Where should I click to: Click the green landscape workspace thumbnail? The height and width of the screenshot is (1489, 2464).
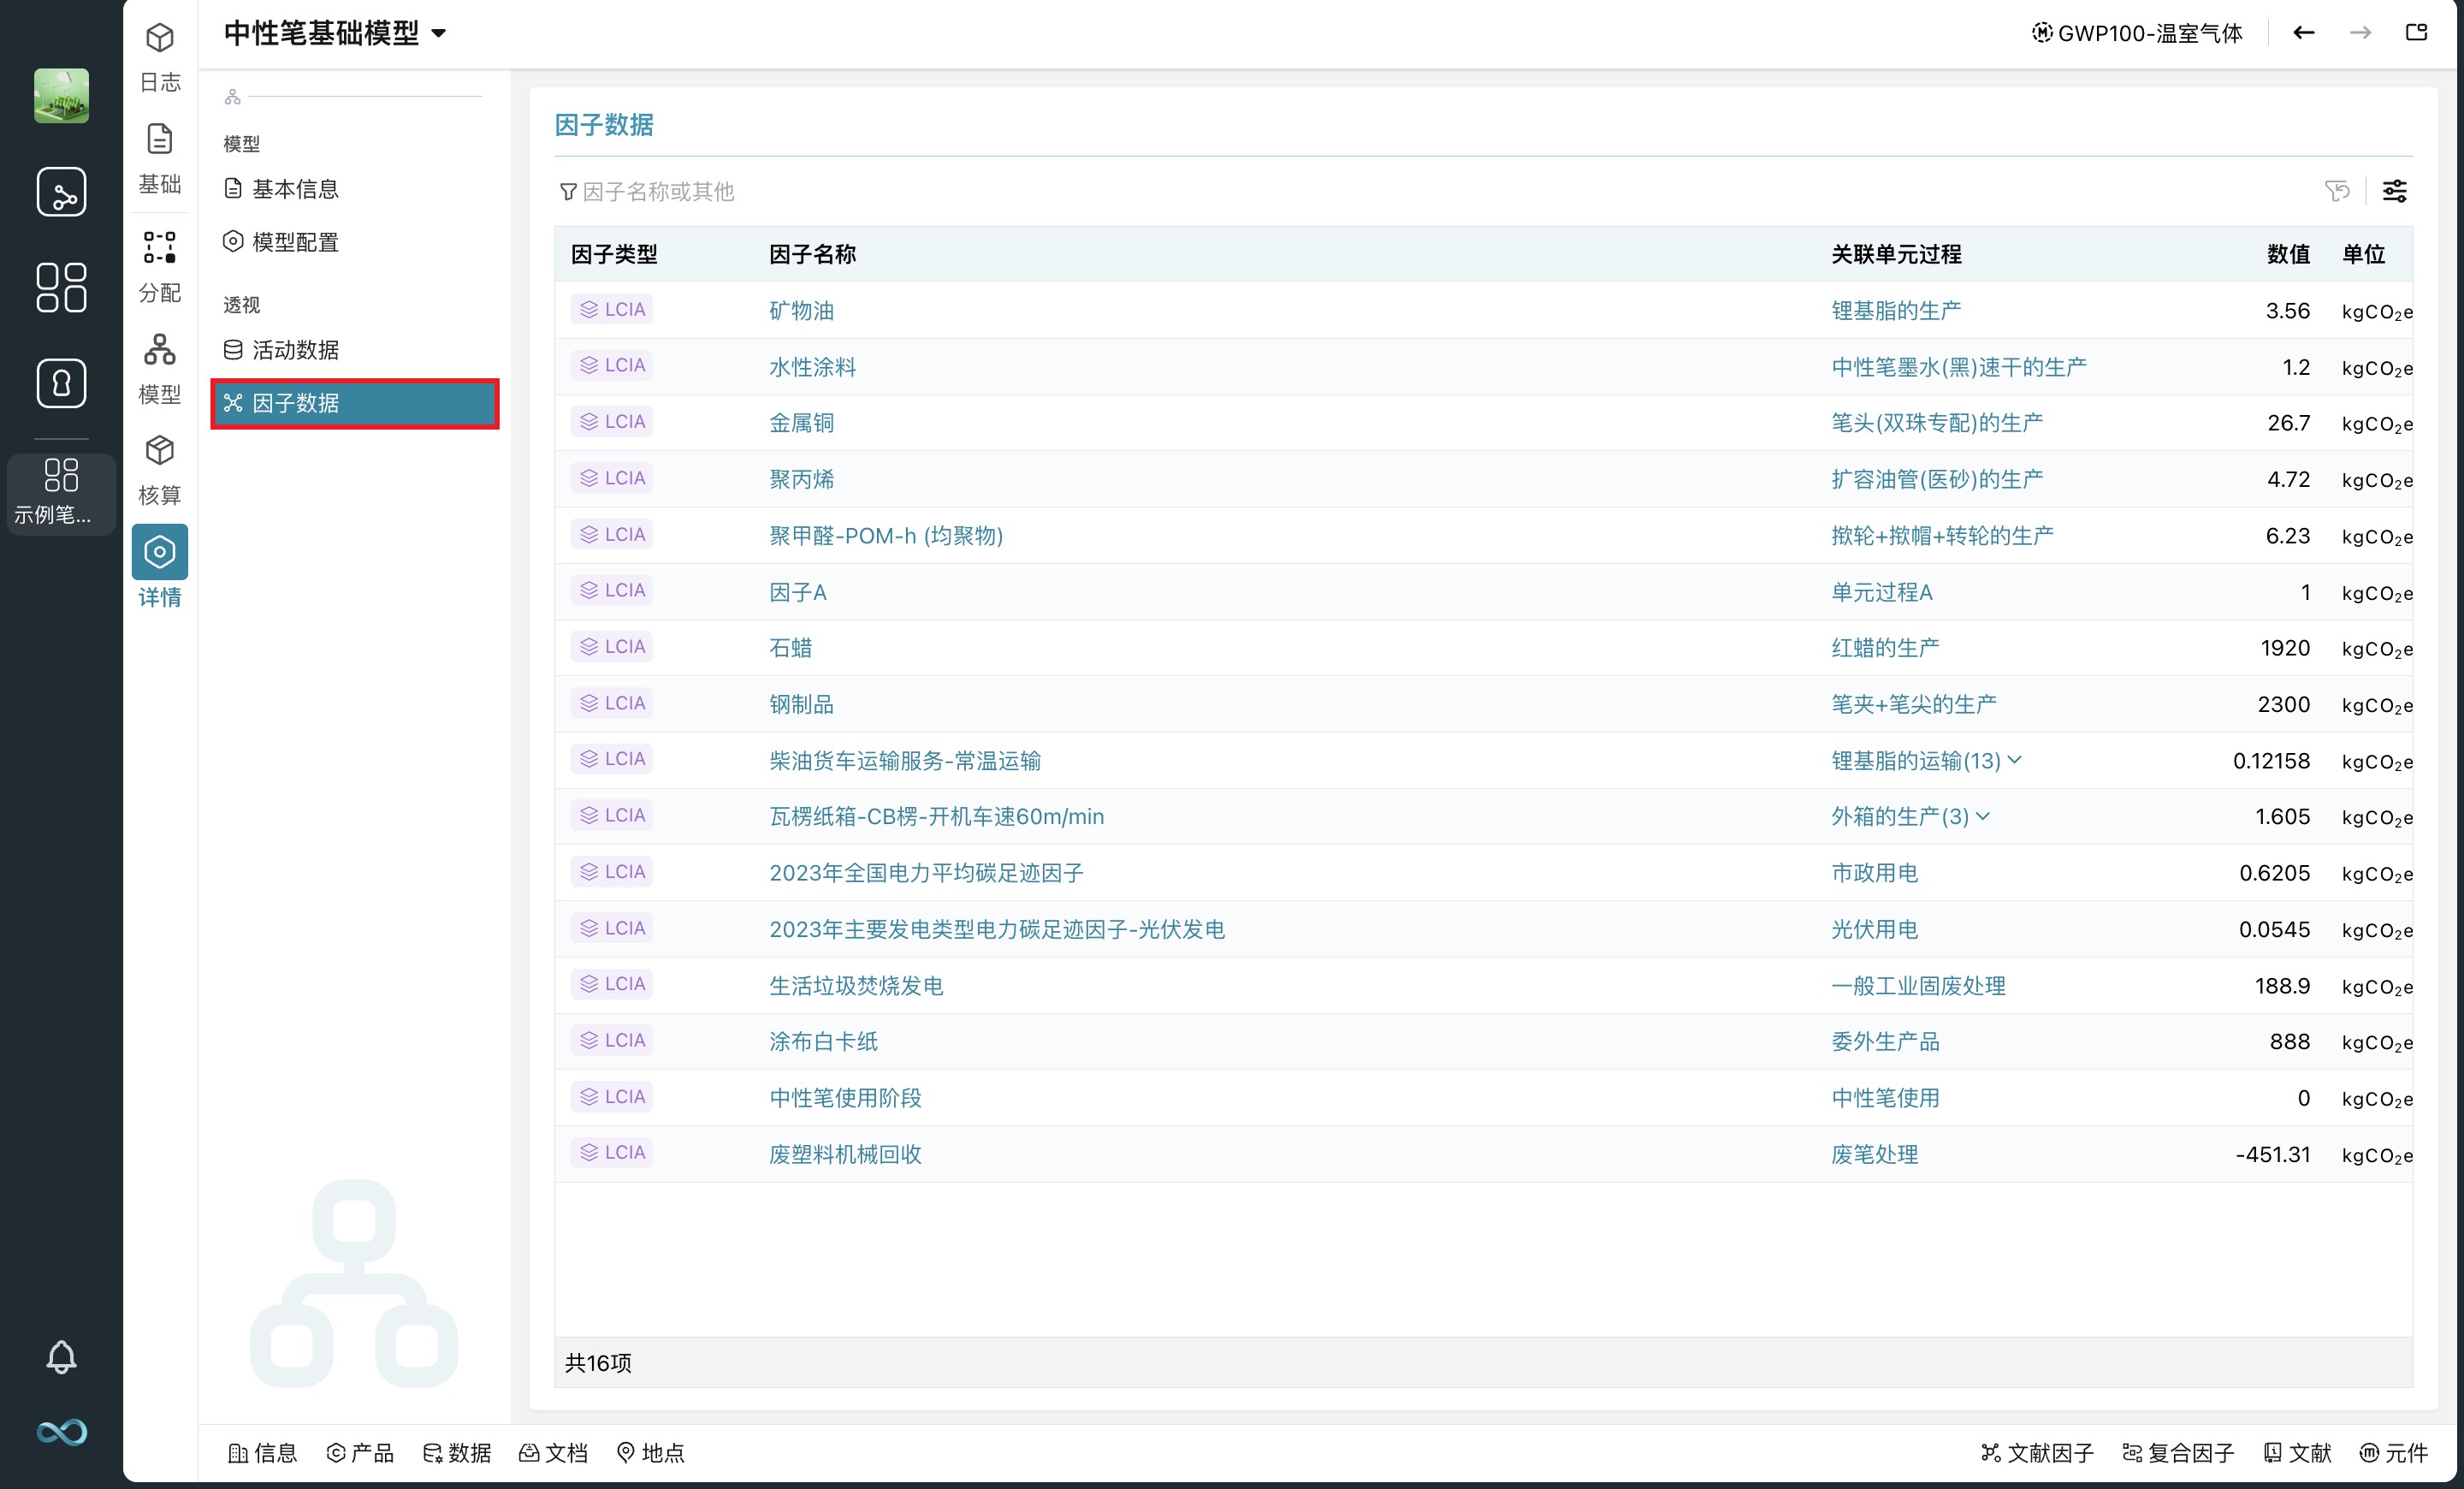(x=61, y=96)
